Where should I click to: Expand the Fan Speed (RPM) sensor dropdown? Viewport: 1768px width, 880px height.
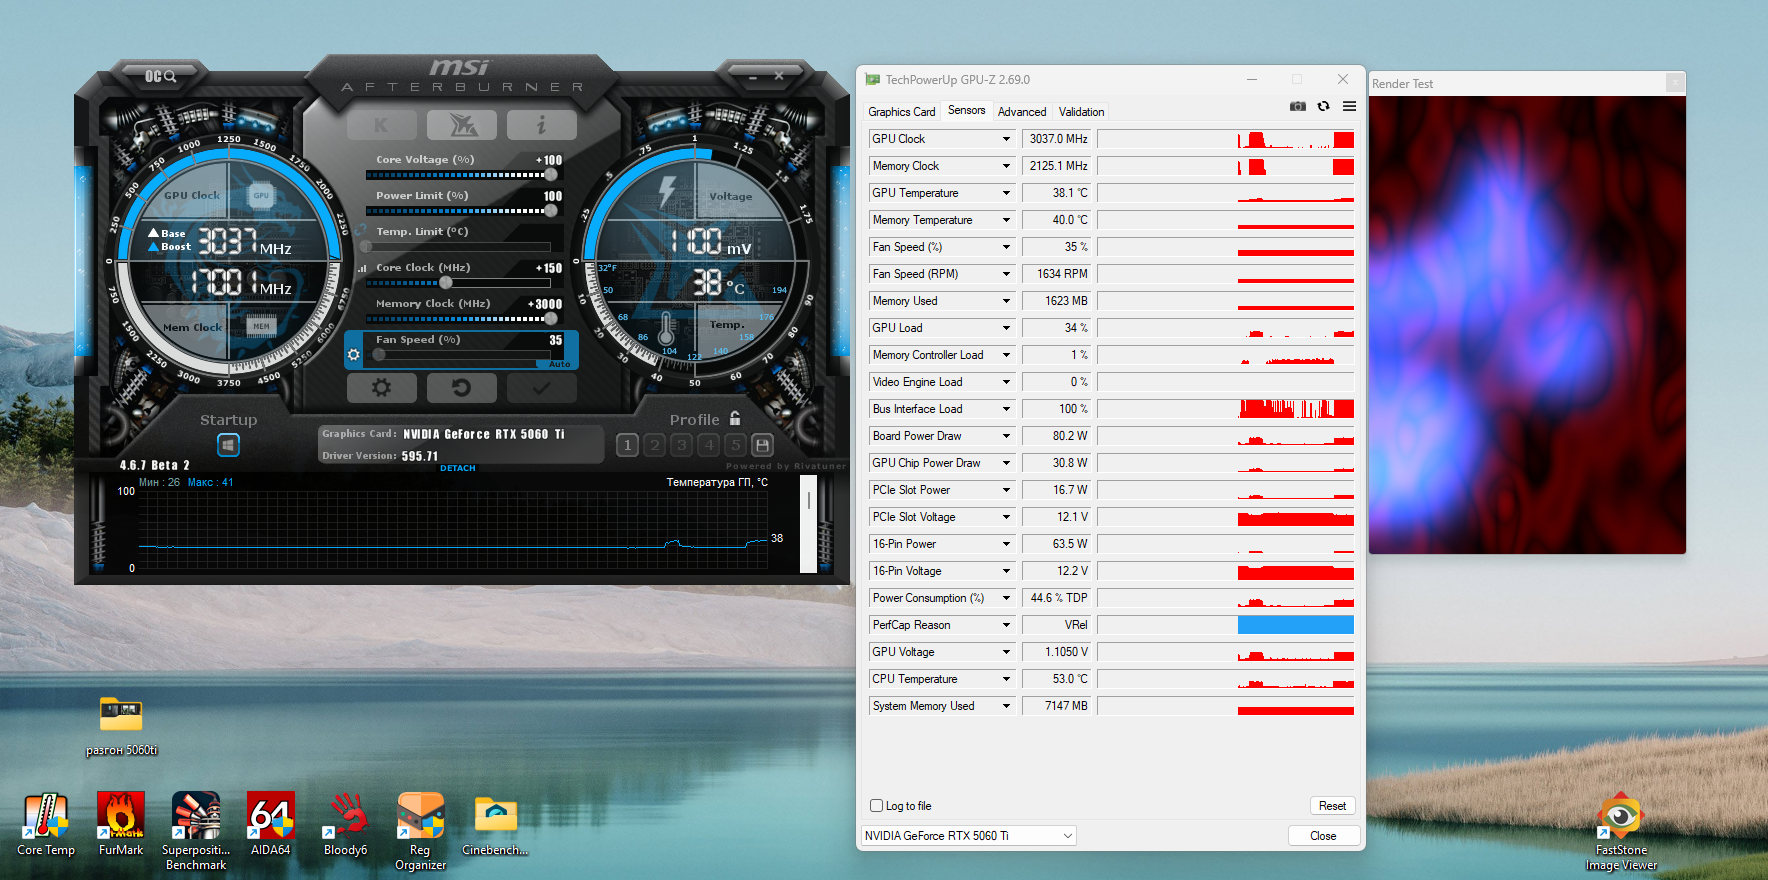pyautogui.click(x=1006, y=274)
